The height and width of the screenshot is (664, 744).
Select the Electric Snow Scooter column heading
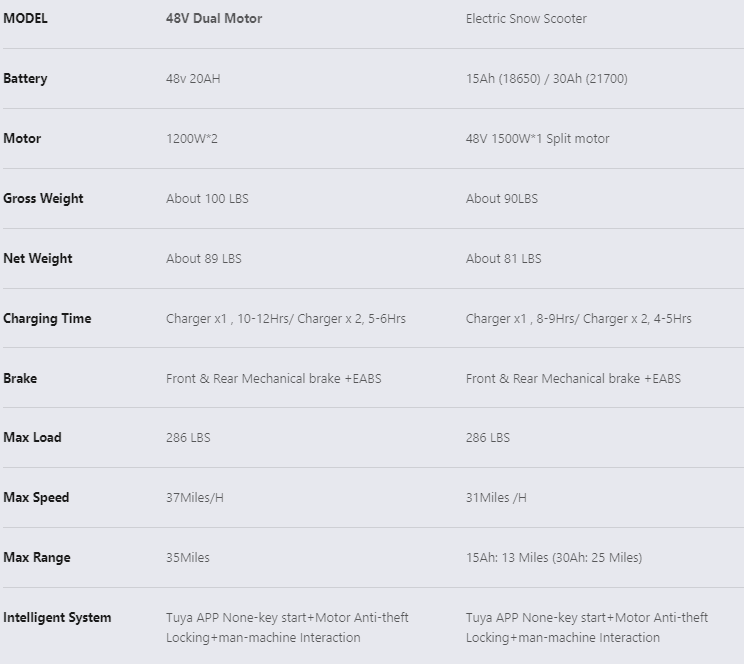point(526,19)
